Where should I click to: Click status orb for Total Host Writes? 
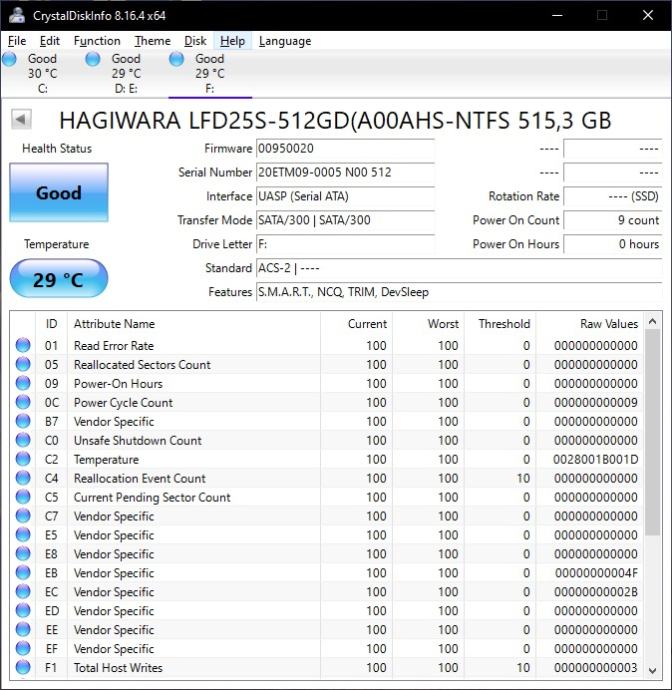23,668
